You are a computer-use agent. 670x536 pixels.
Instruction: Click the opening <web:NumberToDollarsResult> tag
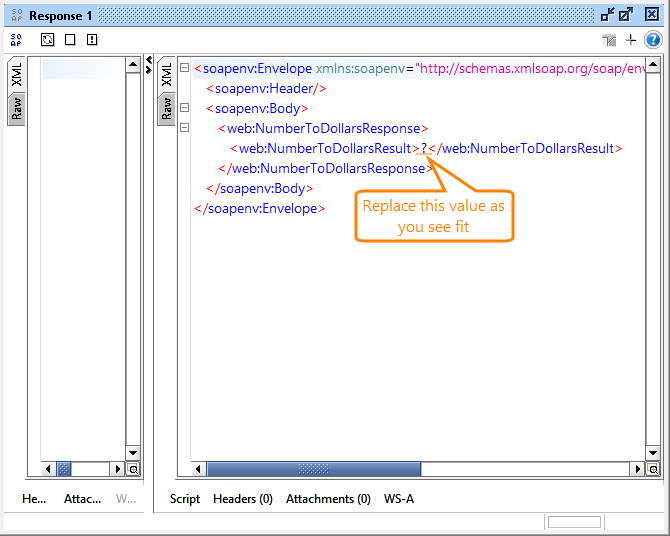tap(325, 148)
